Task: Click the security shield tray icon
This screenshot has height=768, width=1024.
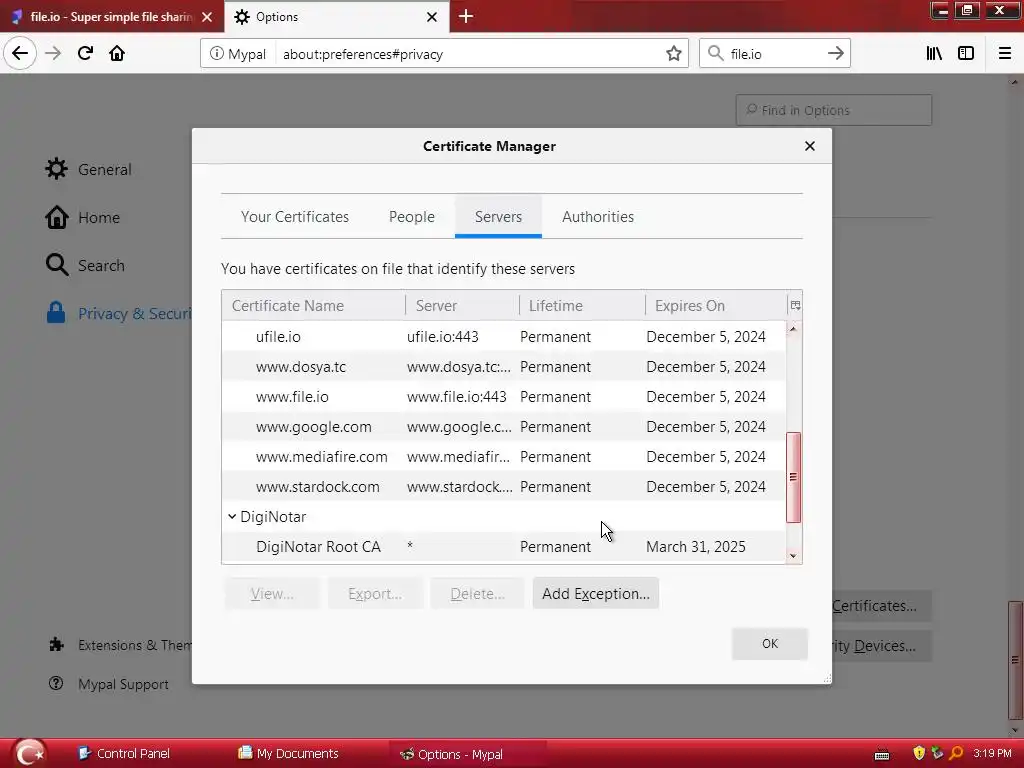Action: point(919,753)
